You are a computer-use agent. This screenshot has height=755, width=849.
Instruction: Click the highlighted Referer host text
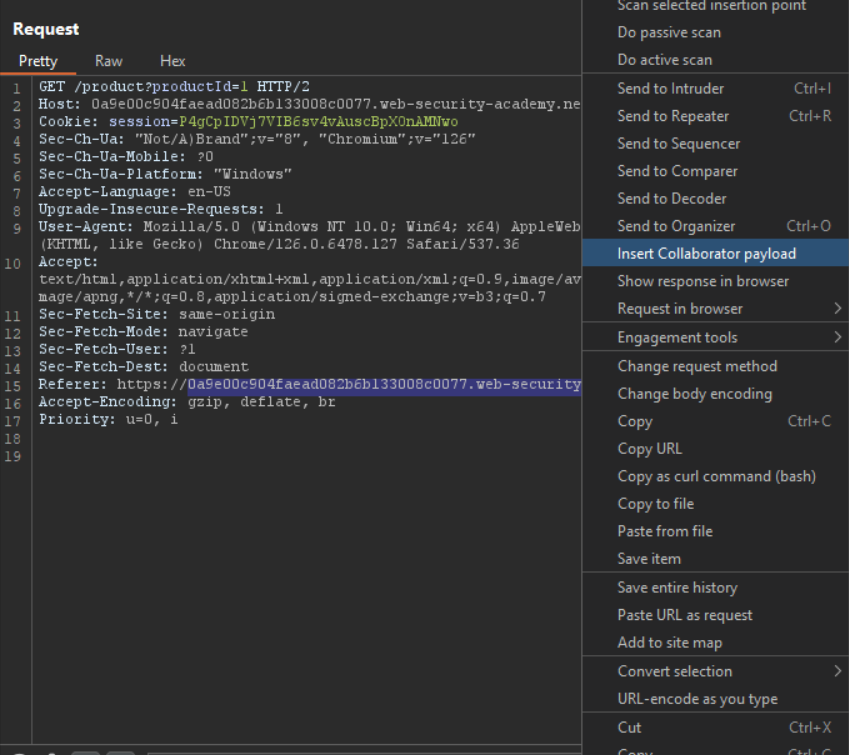(383, 384)
